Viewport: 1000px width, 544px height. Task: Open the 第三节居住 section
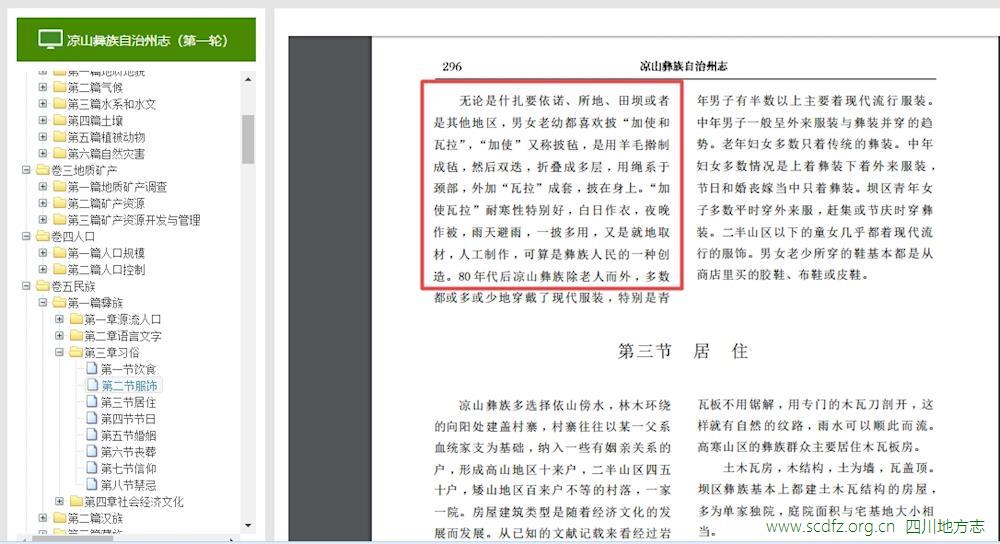[x=128, y=402]
